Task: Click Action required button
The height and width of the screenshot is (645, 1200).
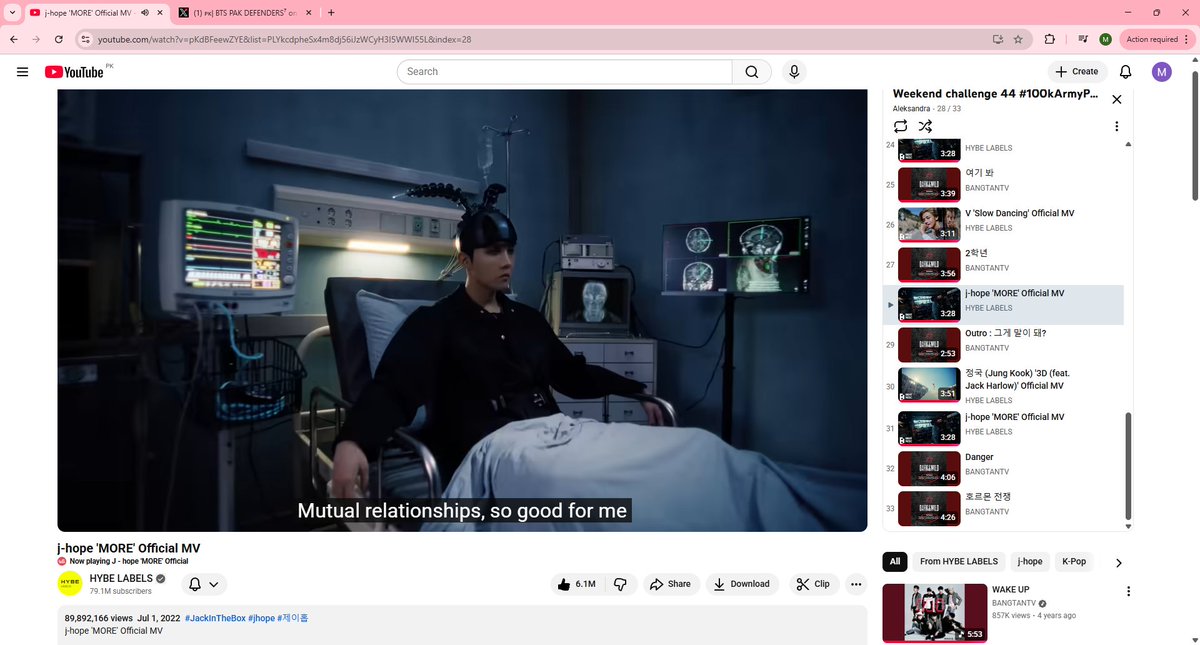Action: pos(1157,39)
